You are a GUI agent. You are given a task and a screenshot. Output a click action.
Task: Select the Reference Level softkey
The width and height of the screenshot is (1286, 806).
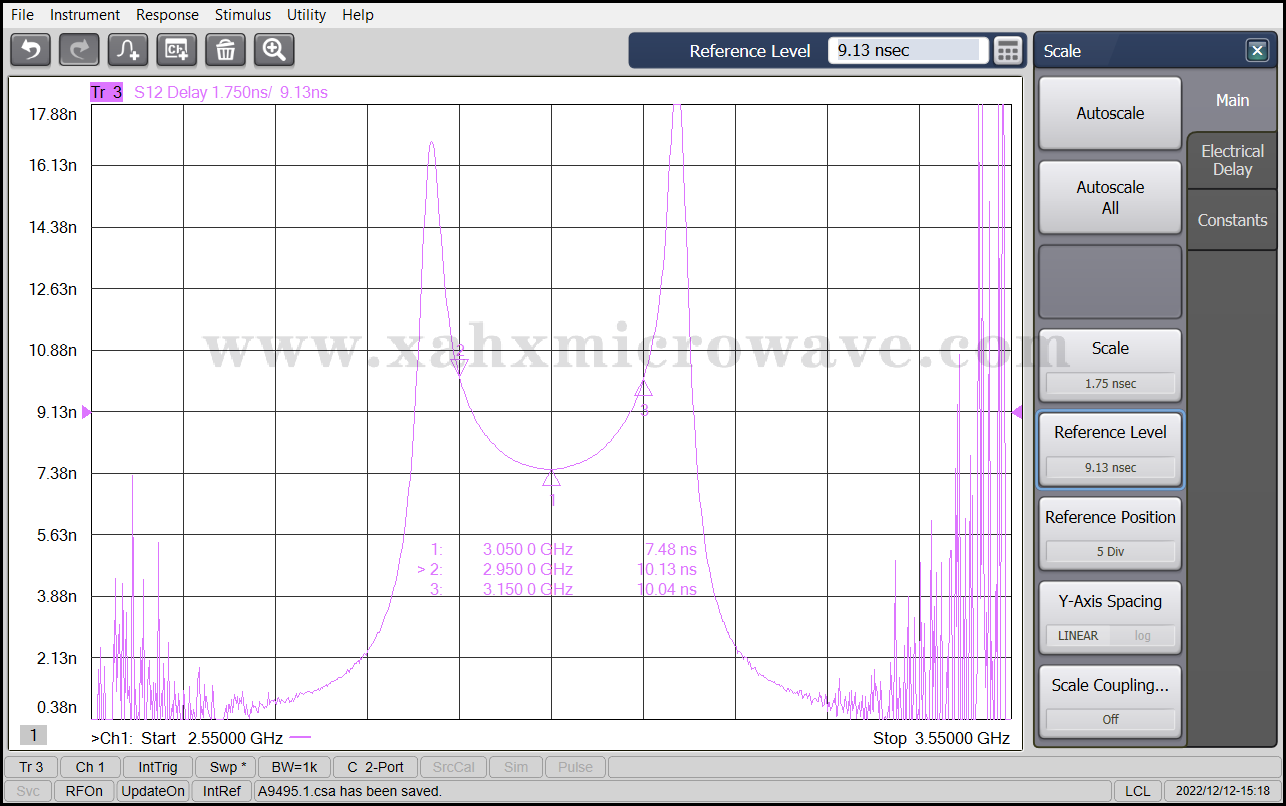click(x=1110, y=449)
